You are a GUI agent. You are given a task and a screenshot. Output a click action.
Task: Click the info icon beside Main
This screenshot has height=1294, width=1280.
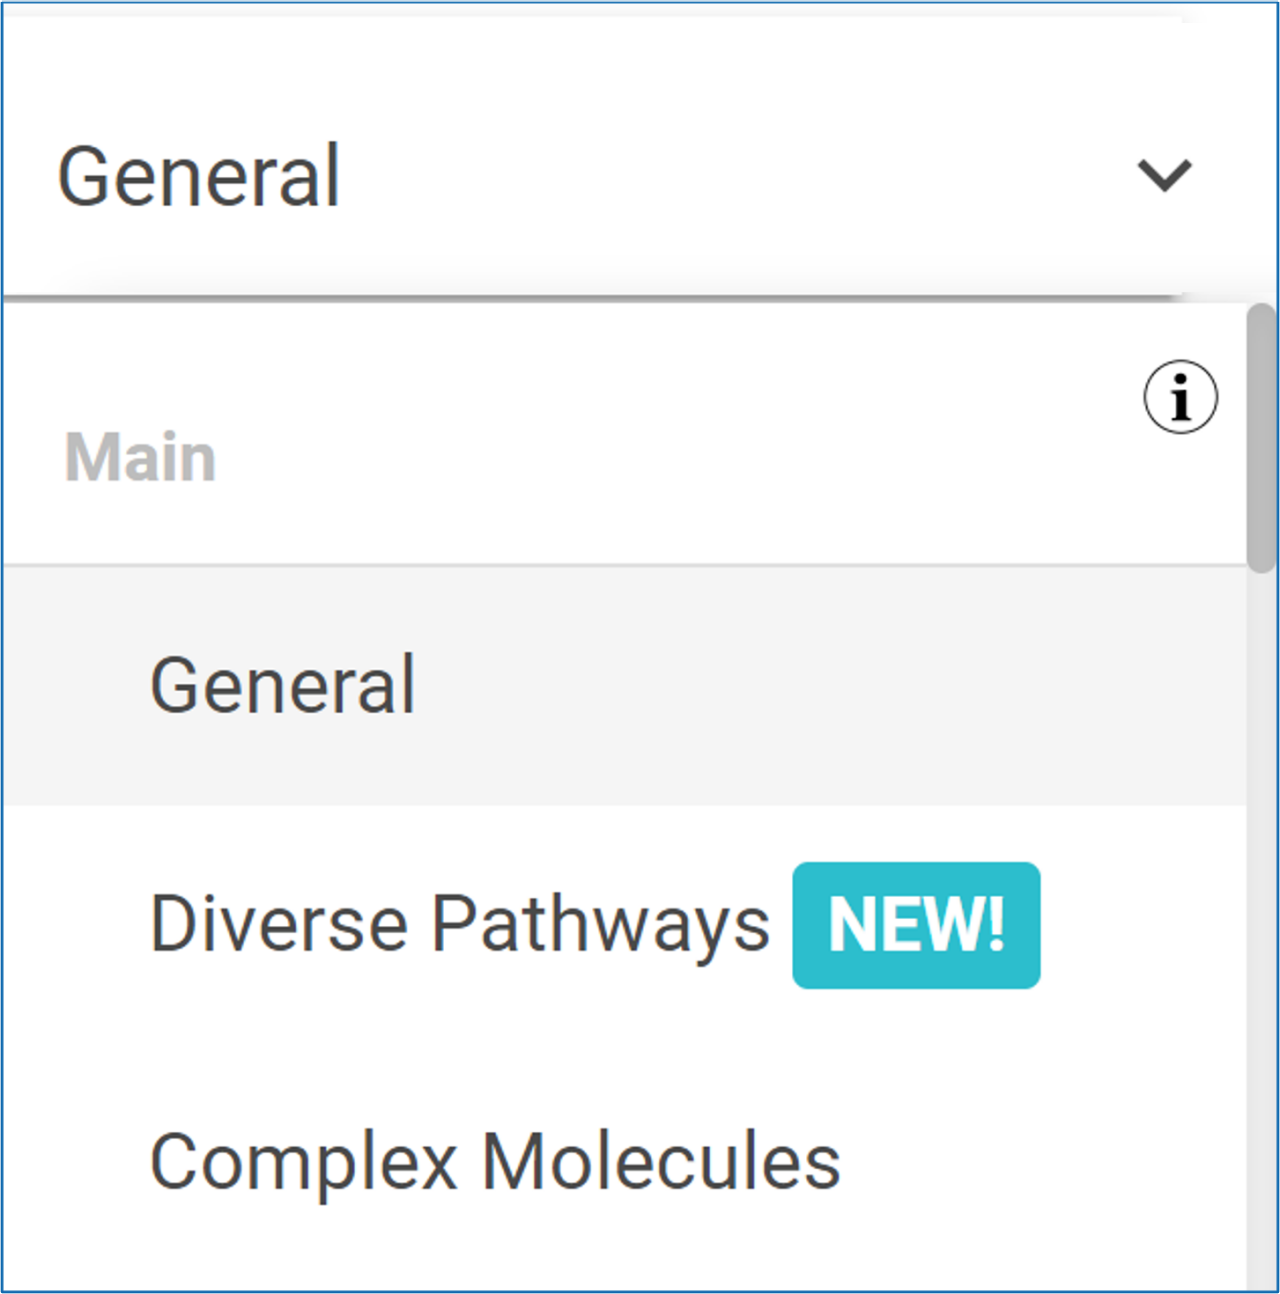(x=1181, y=397)
